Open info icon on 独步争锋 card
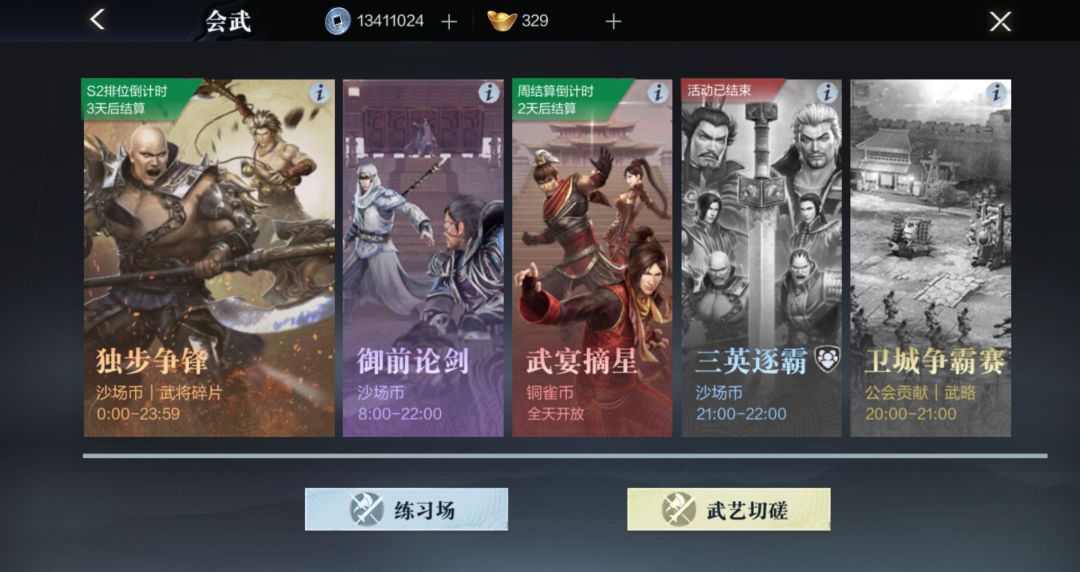The height and width of the screenshot is (572, 1080). pyautogui.click(x=319, y=92)
